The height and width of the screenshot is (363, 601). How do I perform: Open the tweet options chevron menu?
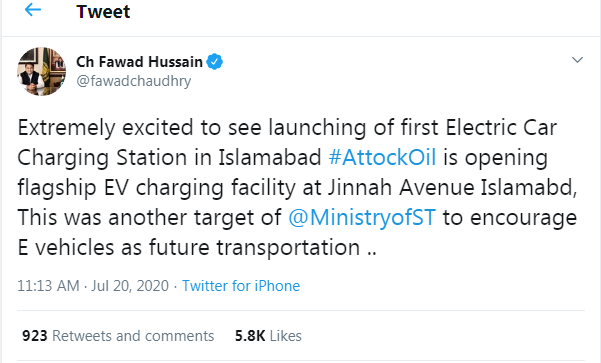coord(577,60)
